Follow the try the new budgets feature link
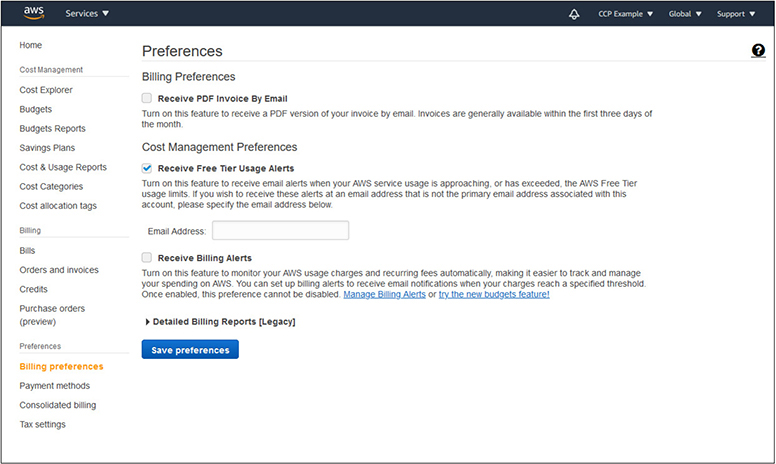Image resolution: width=776 pixels, height=464 pixels. click(494, 295)
